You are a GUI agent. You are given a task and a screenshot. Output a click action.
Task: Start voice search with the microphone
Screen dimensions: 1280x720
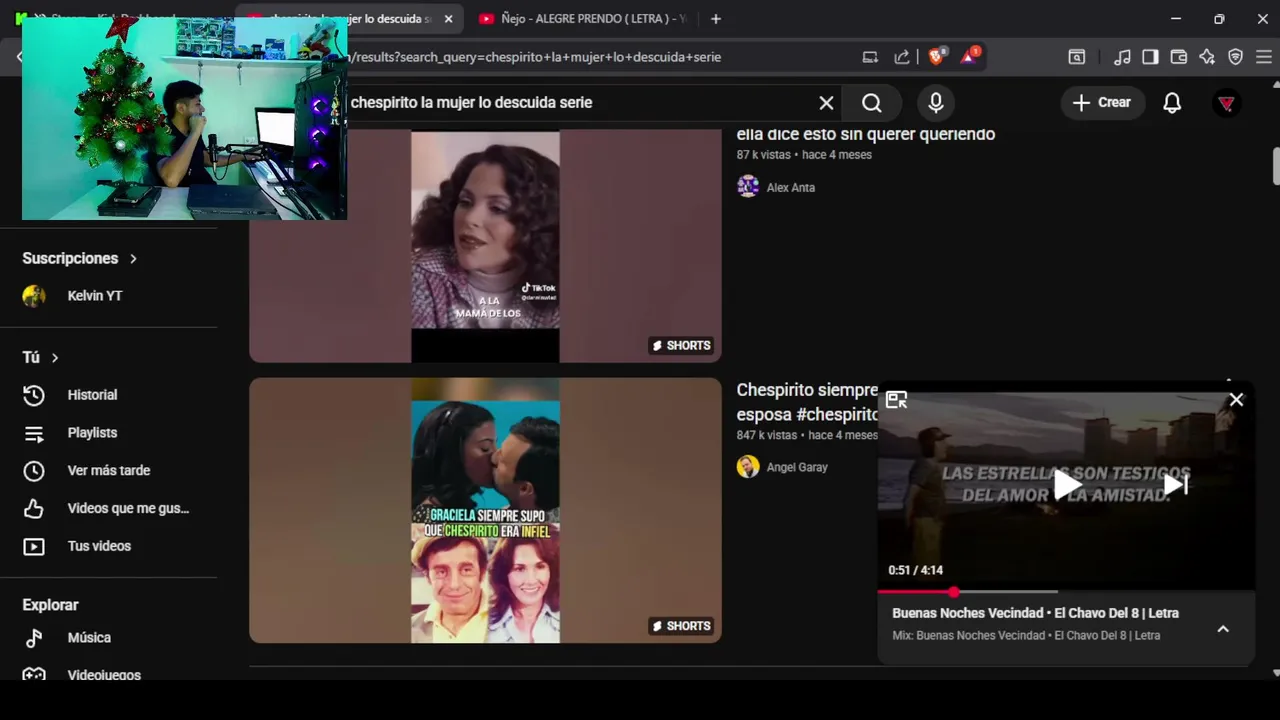pyautogui.click(x=936, y=103)
